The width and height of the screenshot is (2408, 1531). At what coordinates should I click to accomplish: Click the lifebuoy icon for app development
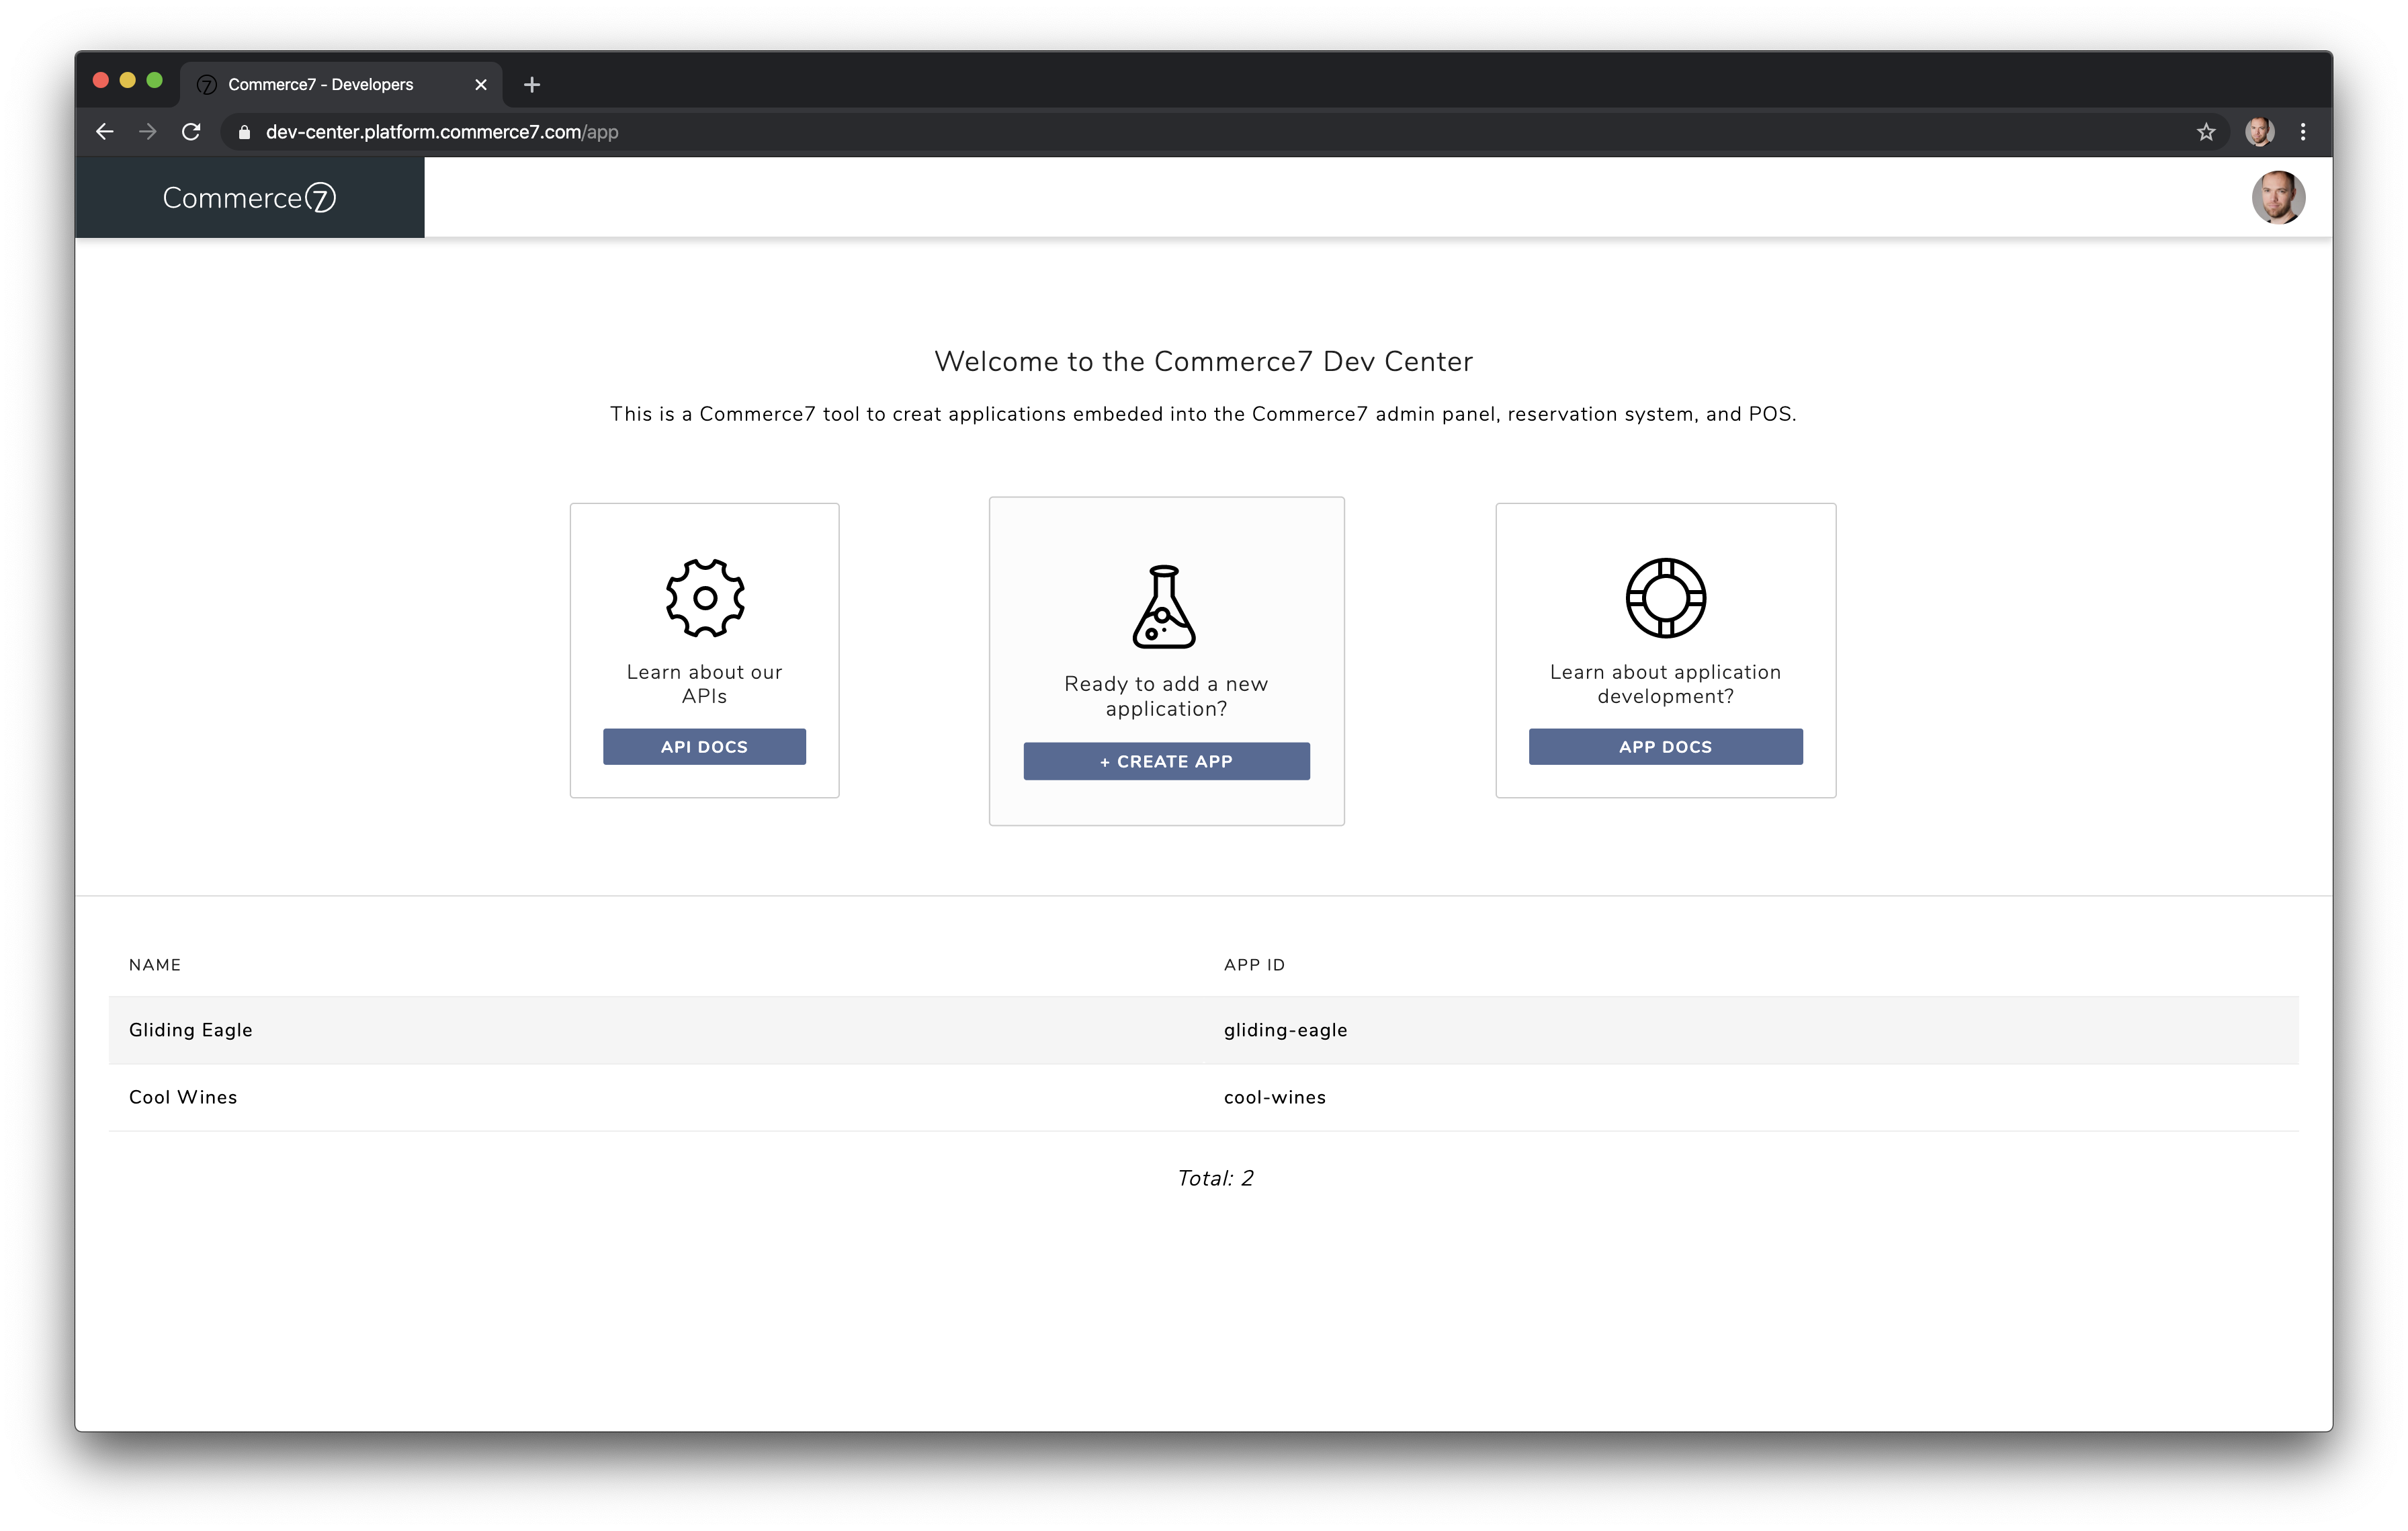point(1665,598)
